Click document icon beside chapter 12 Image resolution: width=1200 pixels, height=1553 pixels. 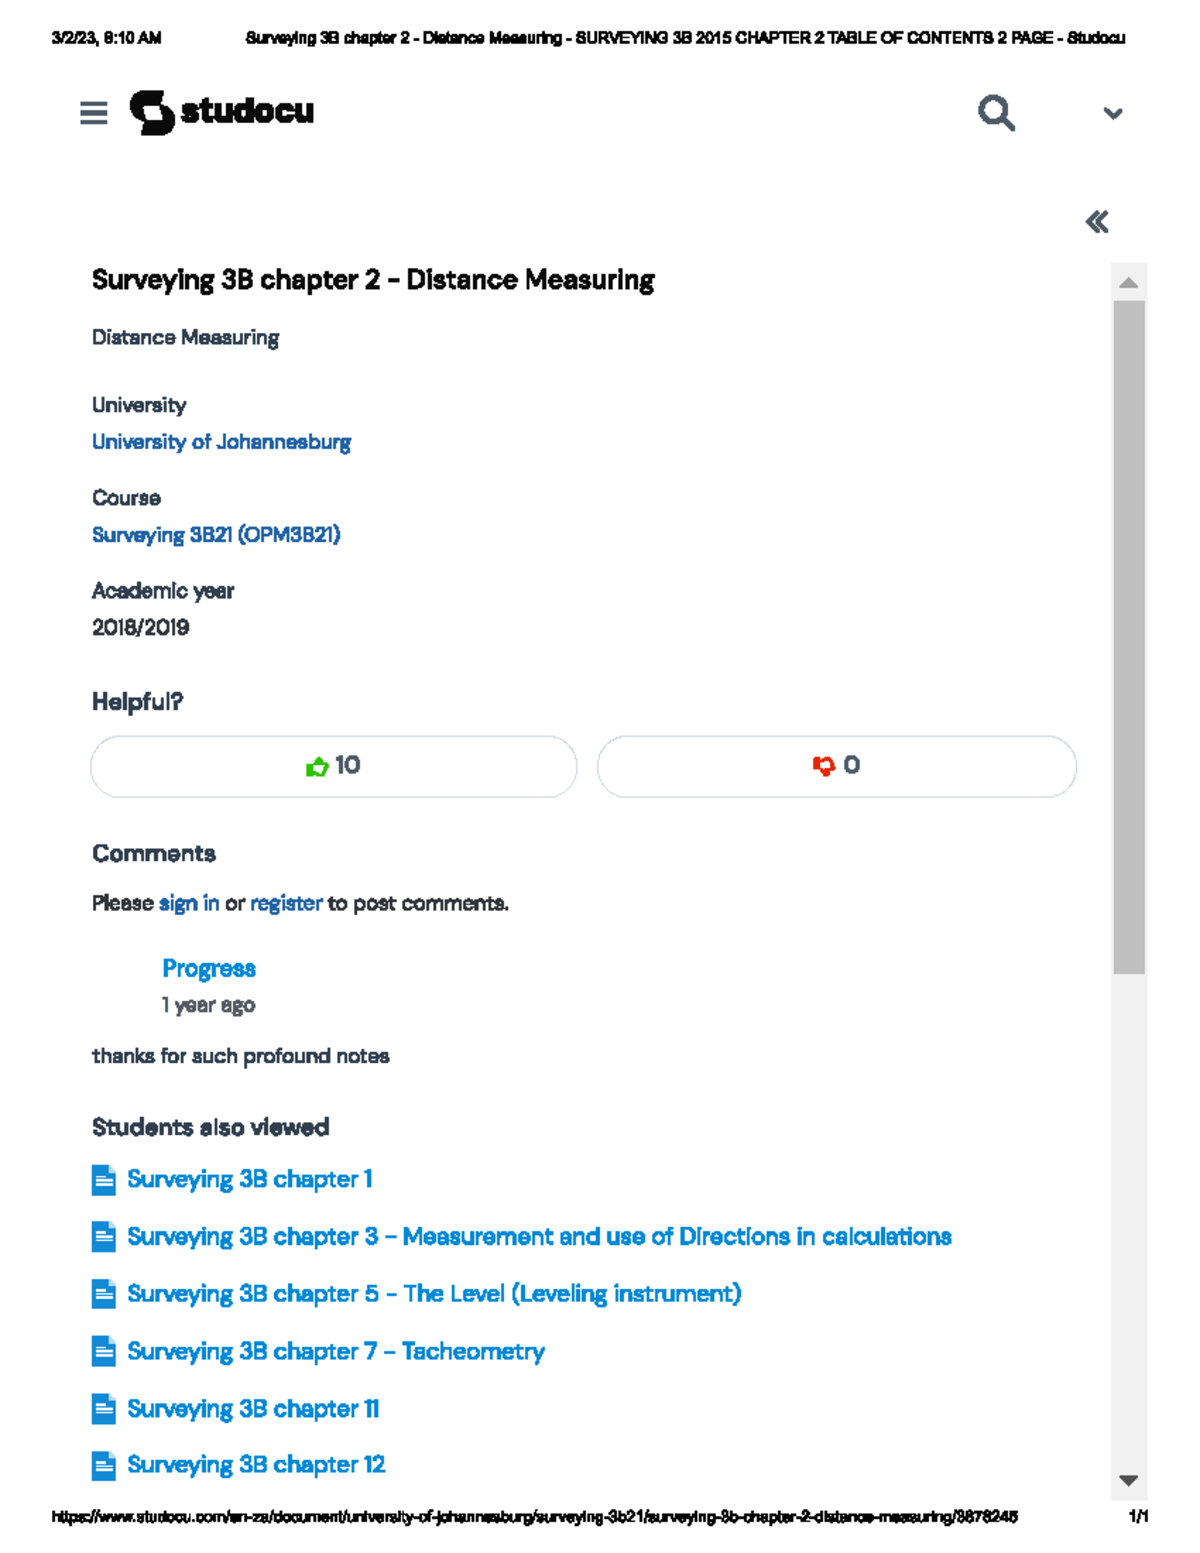[x=103, y=1465]
